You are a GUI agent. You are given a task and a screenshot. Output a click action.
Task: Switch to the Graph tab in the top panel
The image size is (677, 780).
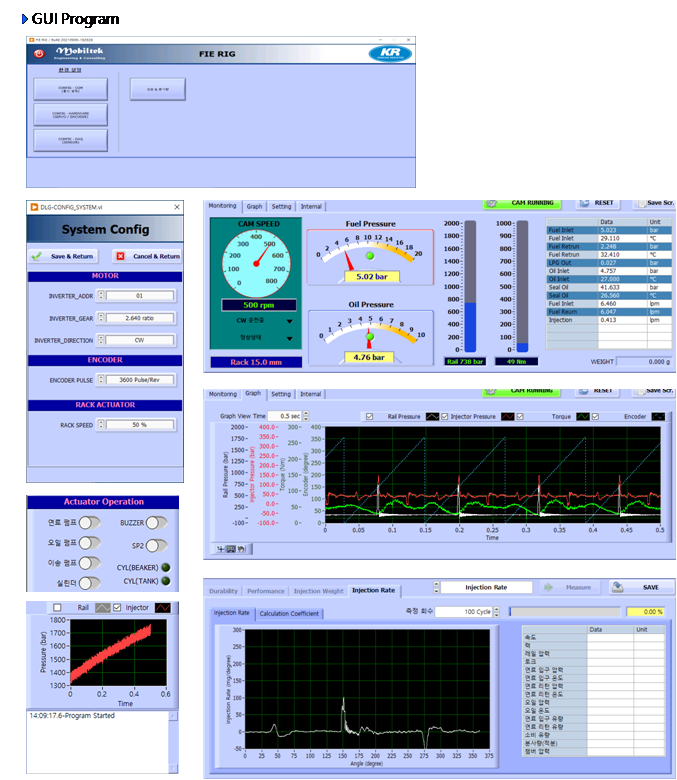tap(254, 206)
